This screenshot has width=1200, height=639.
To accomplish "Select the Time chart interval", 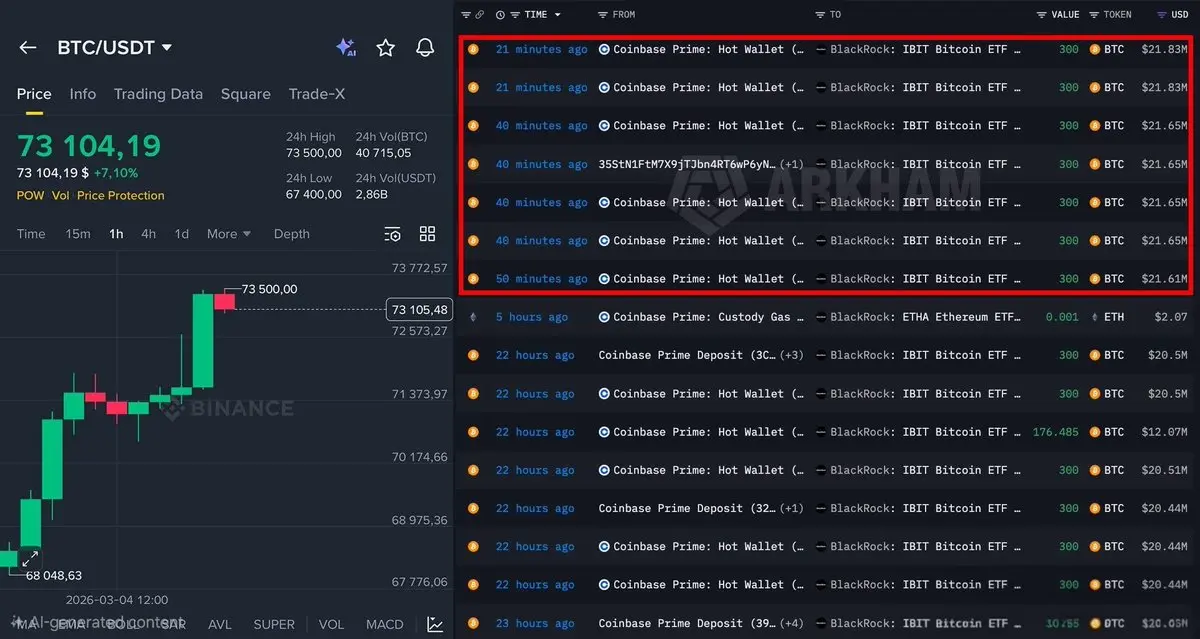I will [31, 234].
